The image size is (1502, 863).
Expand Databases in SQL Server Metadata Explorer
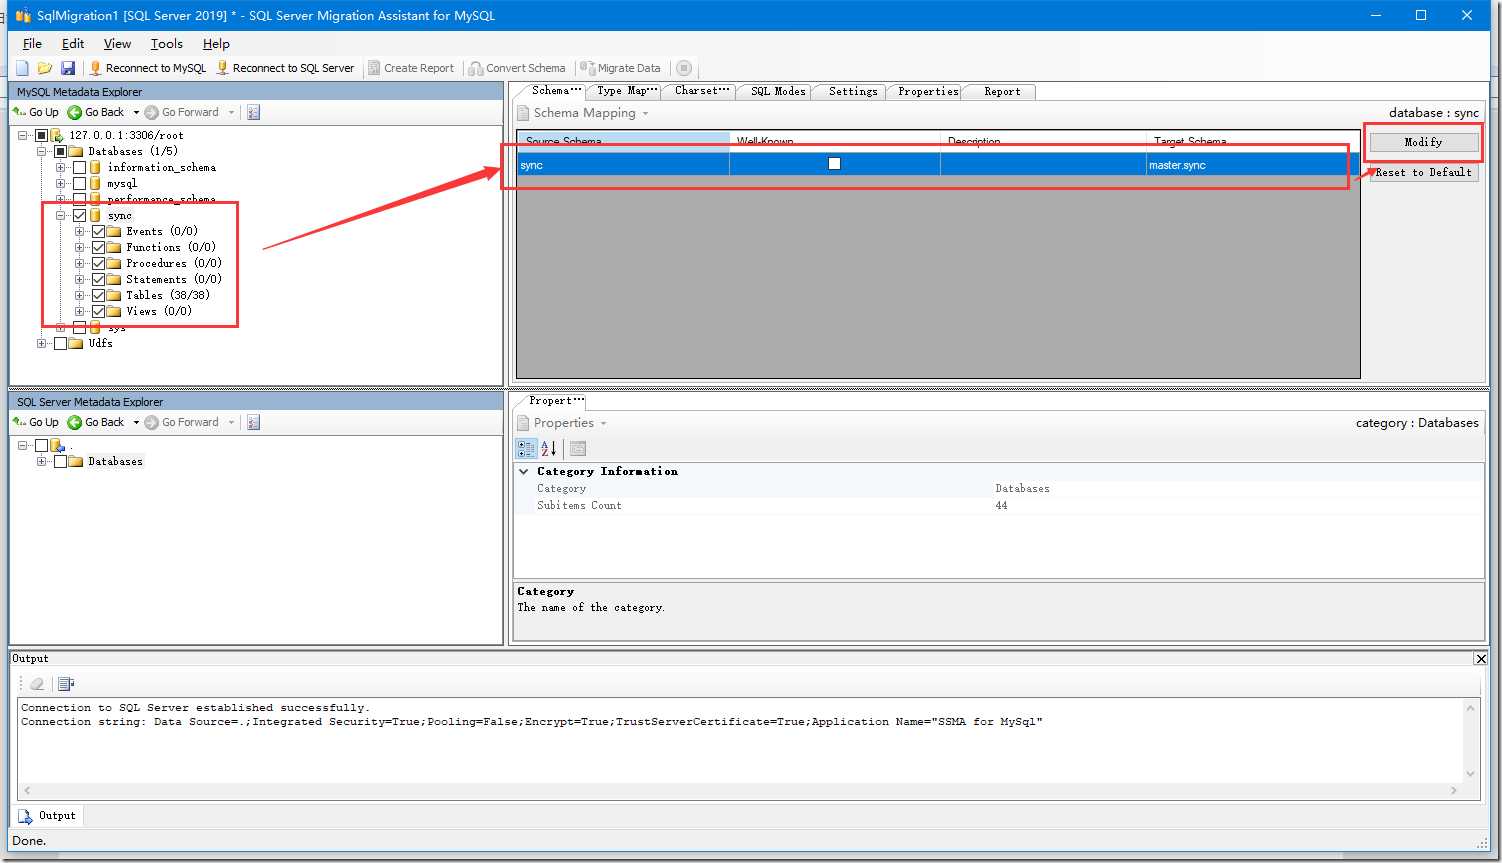[42, 461]
